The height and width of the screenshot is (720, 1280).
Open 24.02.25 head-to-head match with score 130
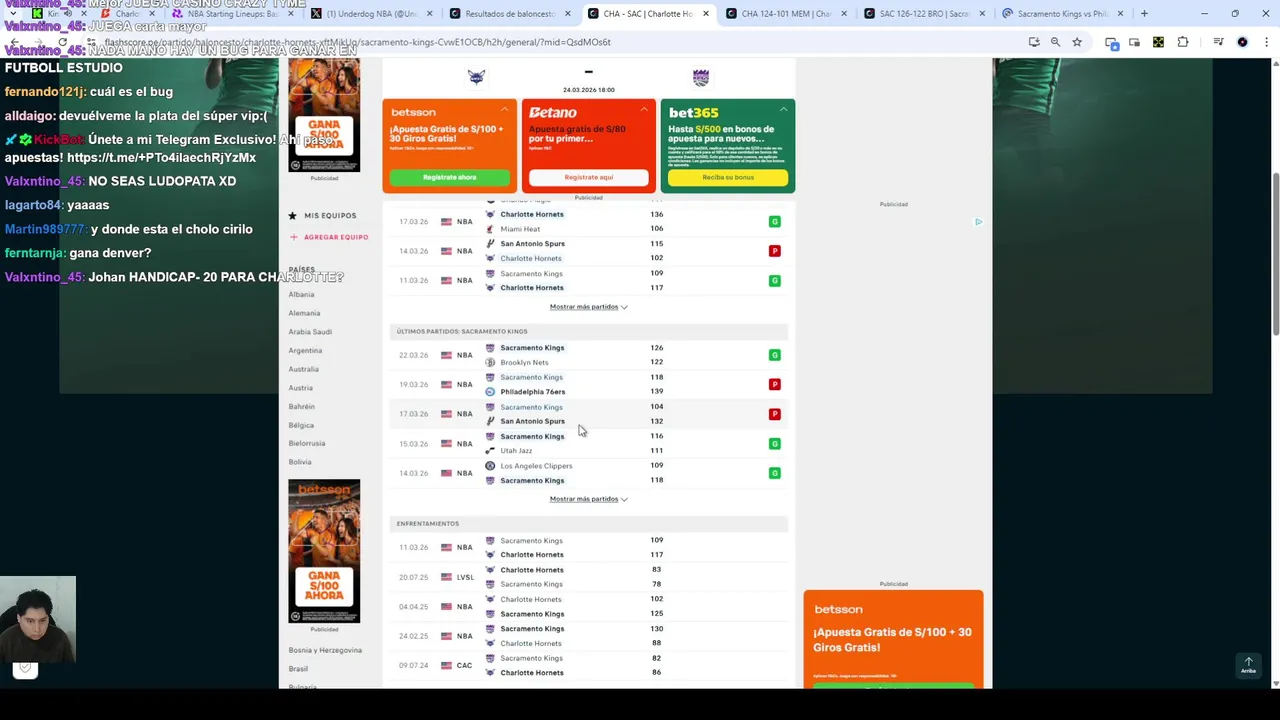coord(588,636)
